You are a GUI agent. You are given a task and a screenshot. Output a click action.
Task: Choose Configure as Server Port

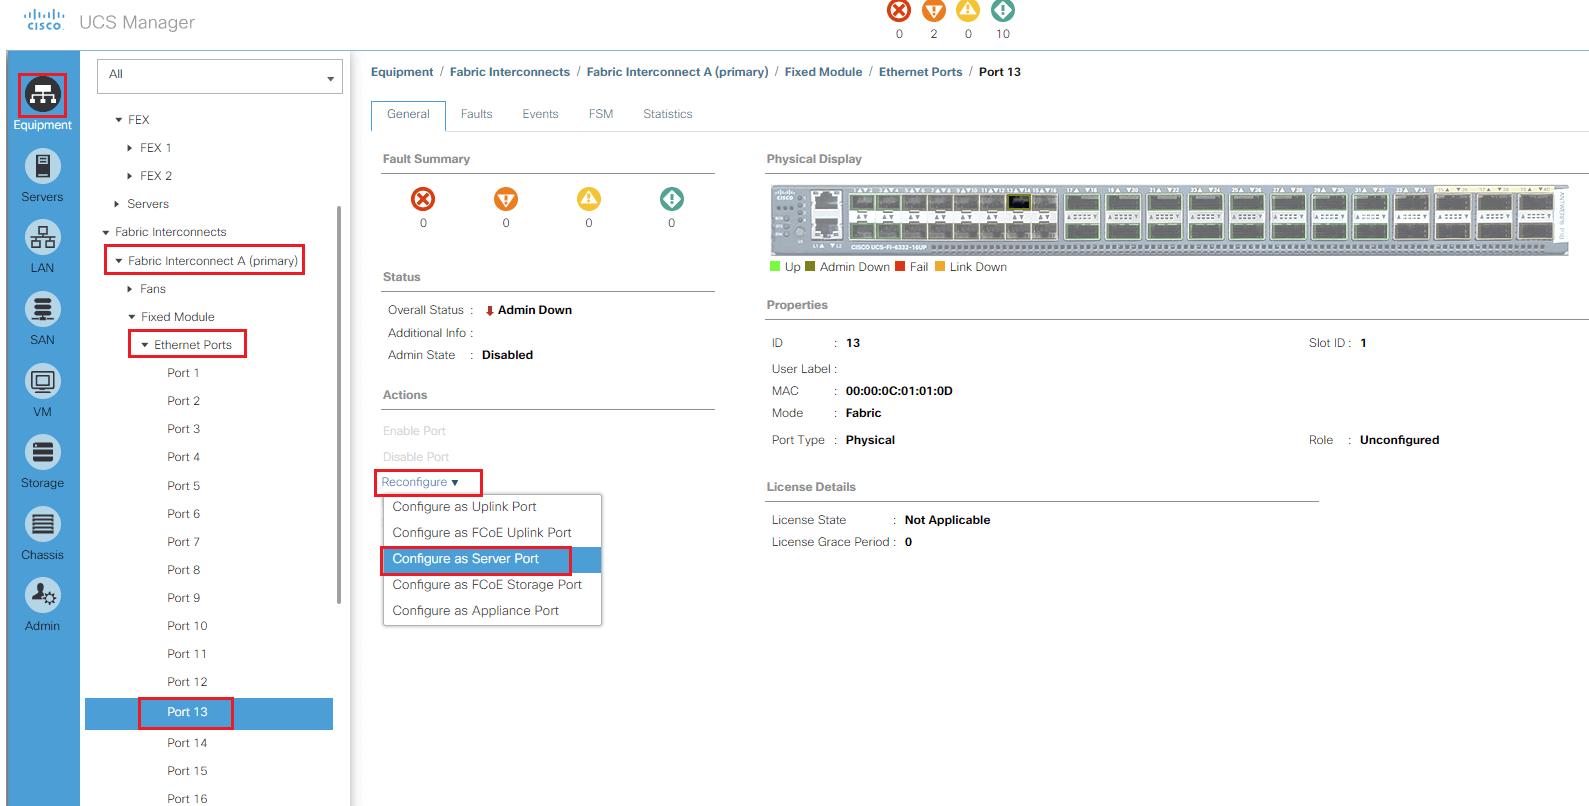[x=492, y=559]
